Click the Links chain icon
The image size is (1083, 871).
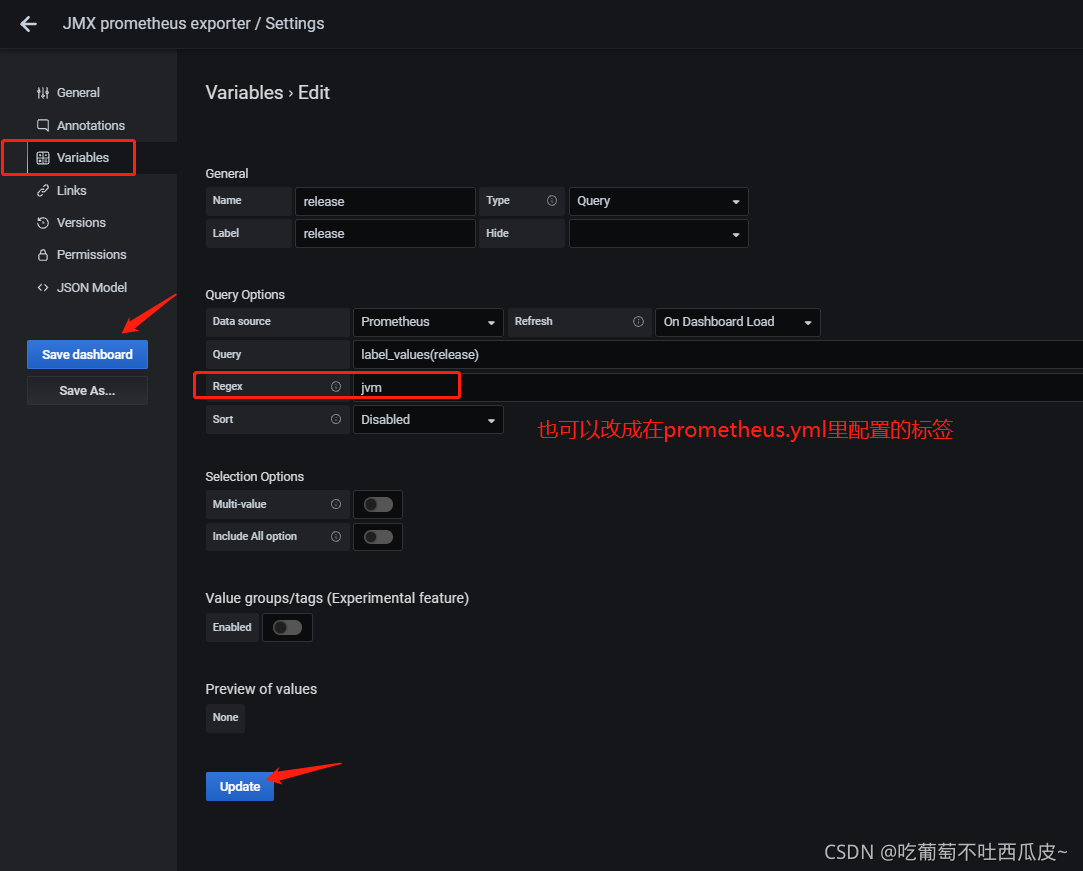click(x=43, y=190)
